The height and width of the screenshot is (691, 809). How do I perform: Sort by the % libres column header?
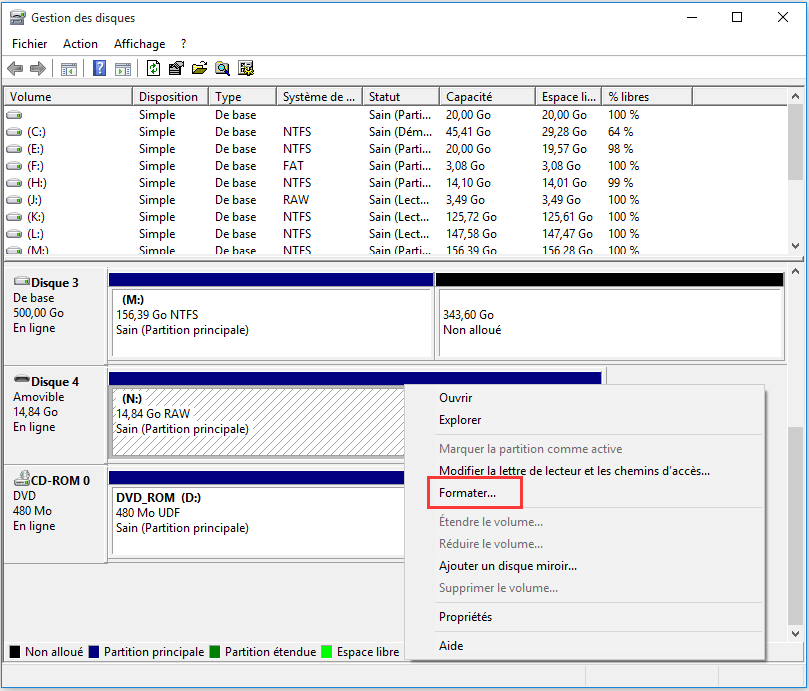pyautogui.click(x=647, y=97)
